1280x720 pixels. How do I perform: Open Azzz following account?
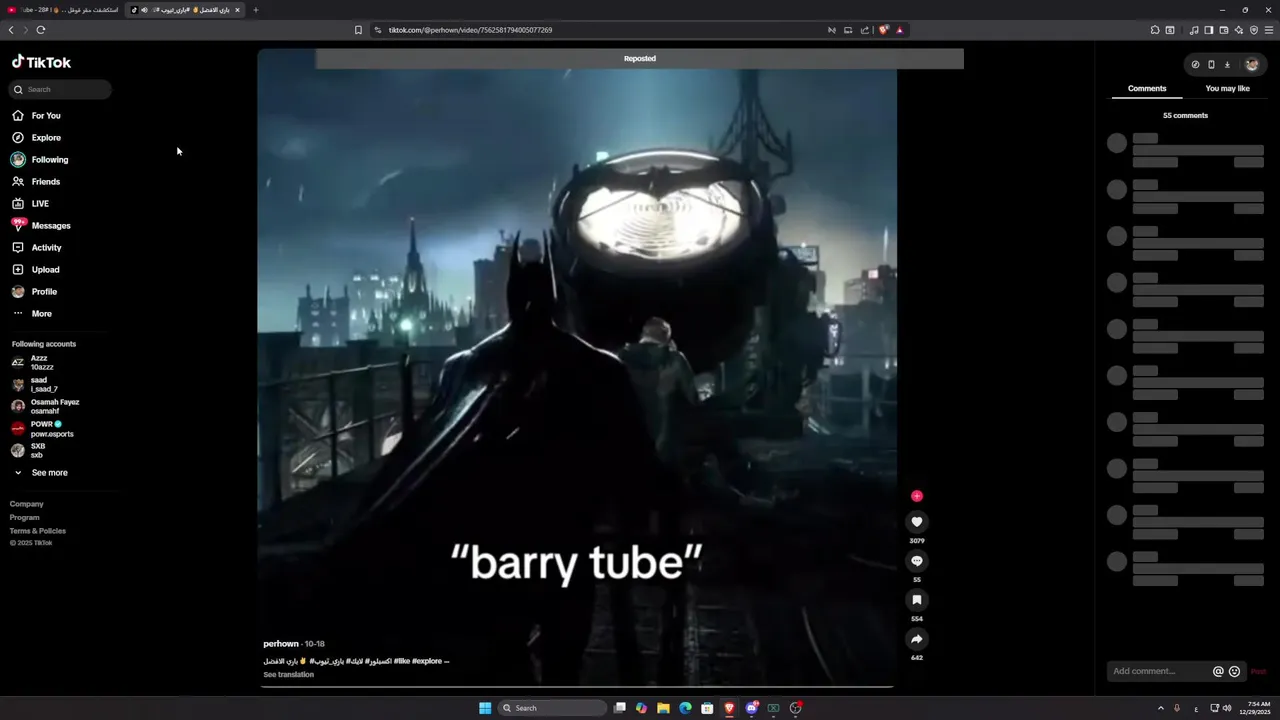(33, 363)
